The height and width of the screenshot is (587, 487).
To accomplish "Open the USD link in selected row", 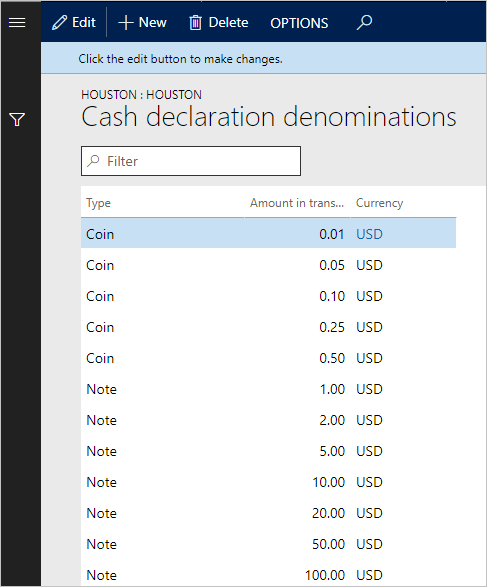I will tap(369, 234).
